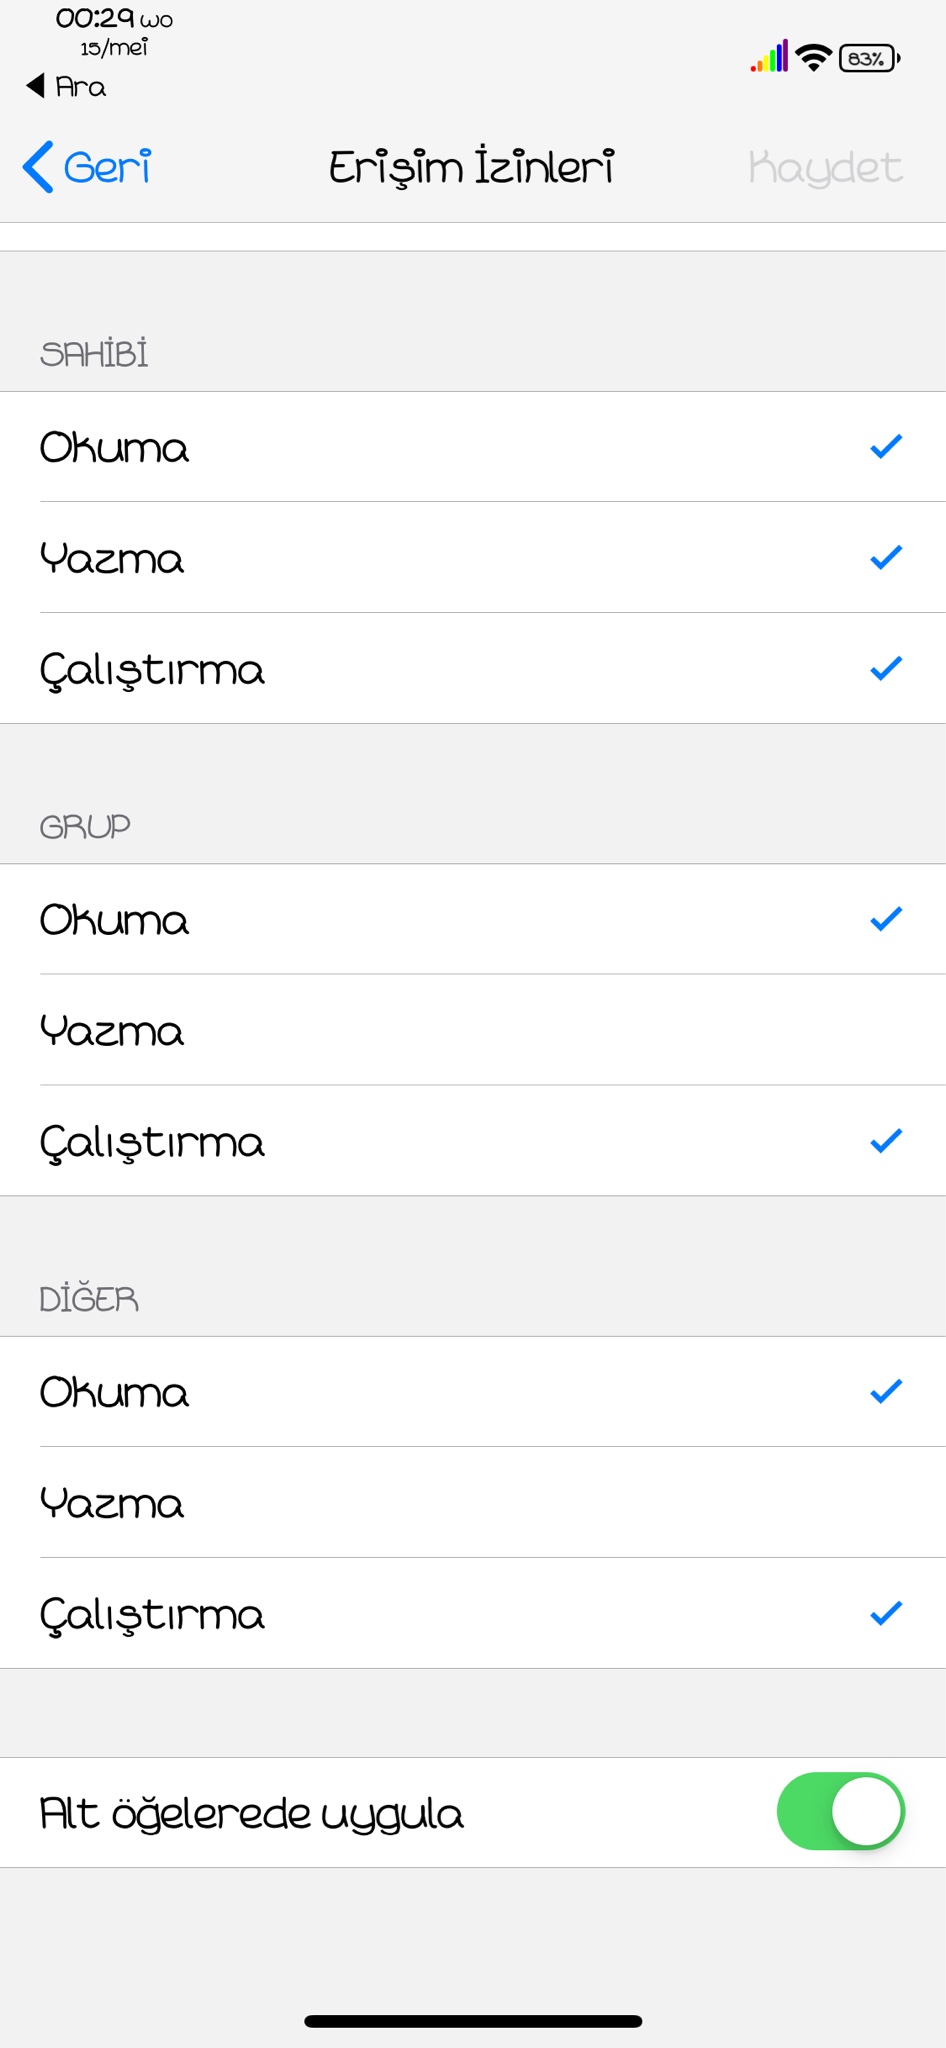This screenshot has width=946, height=2048.
Task: Enable Yazma under DİĞER section
Action: click(473, 1502)
